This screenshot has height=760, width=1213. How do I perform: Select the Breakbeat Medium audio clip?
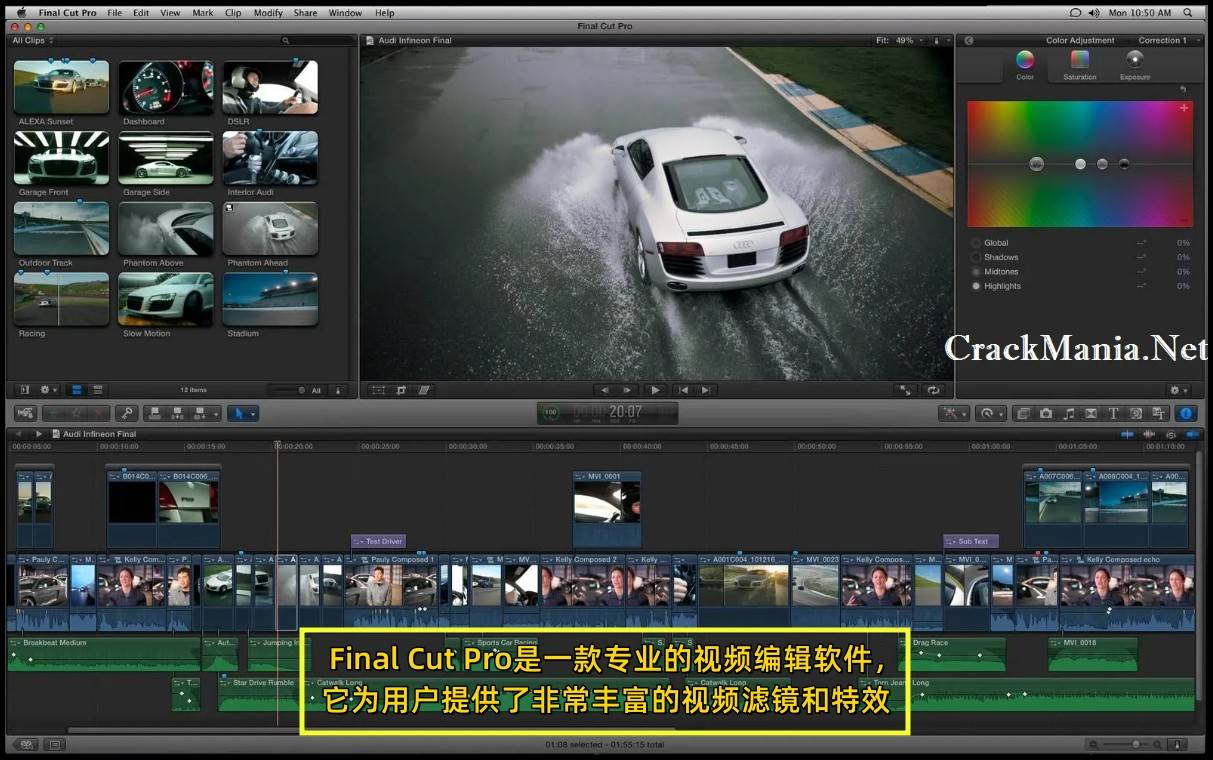click(x=104, y=654)
